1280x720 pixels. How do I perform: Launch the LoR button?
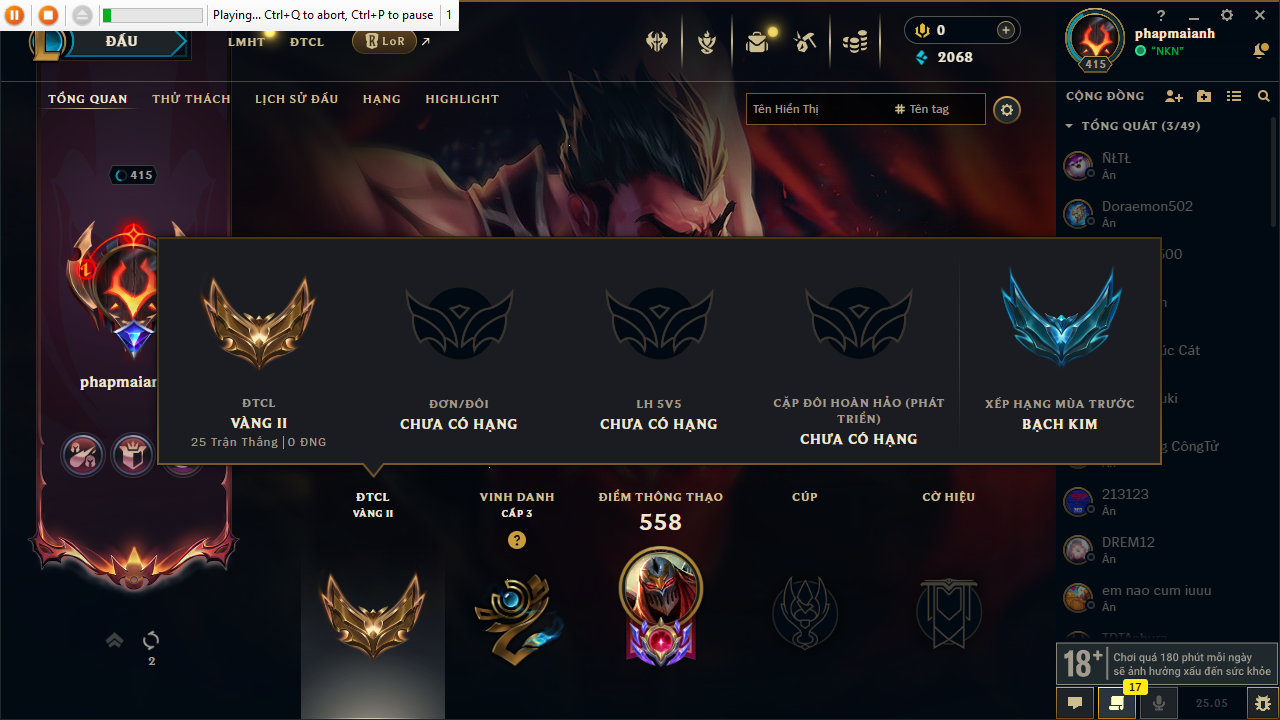coord(384,42)
